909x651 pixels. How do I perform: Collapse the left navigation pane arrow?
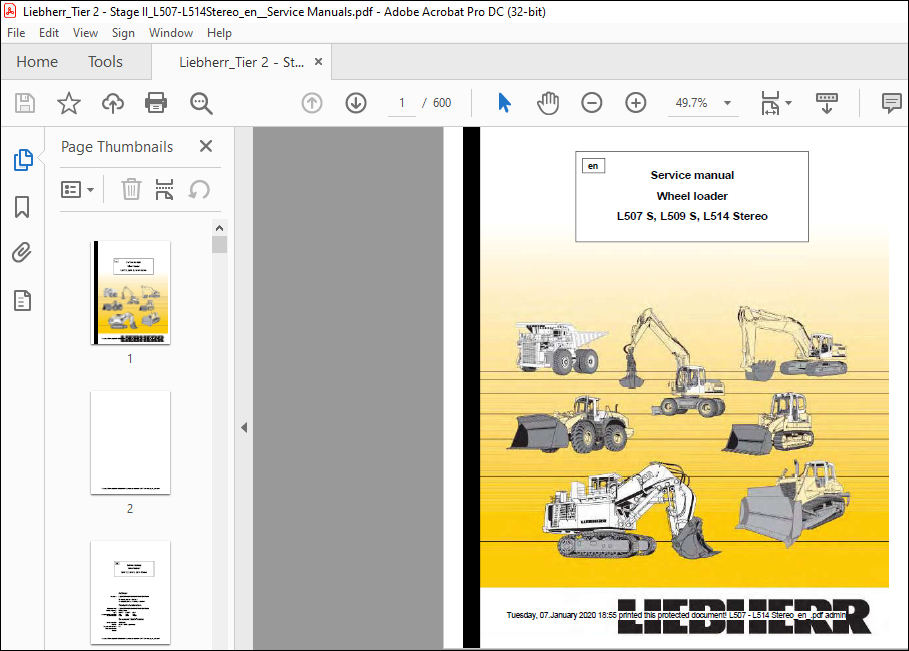pyautogui.click(x=244, y=428)
